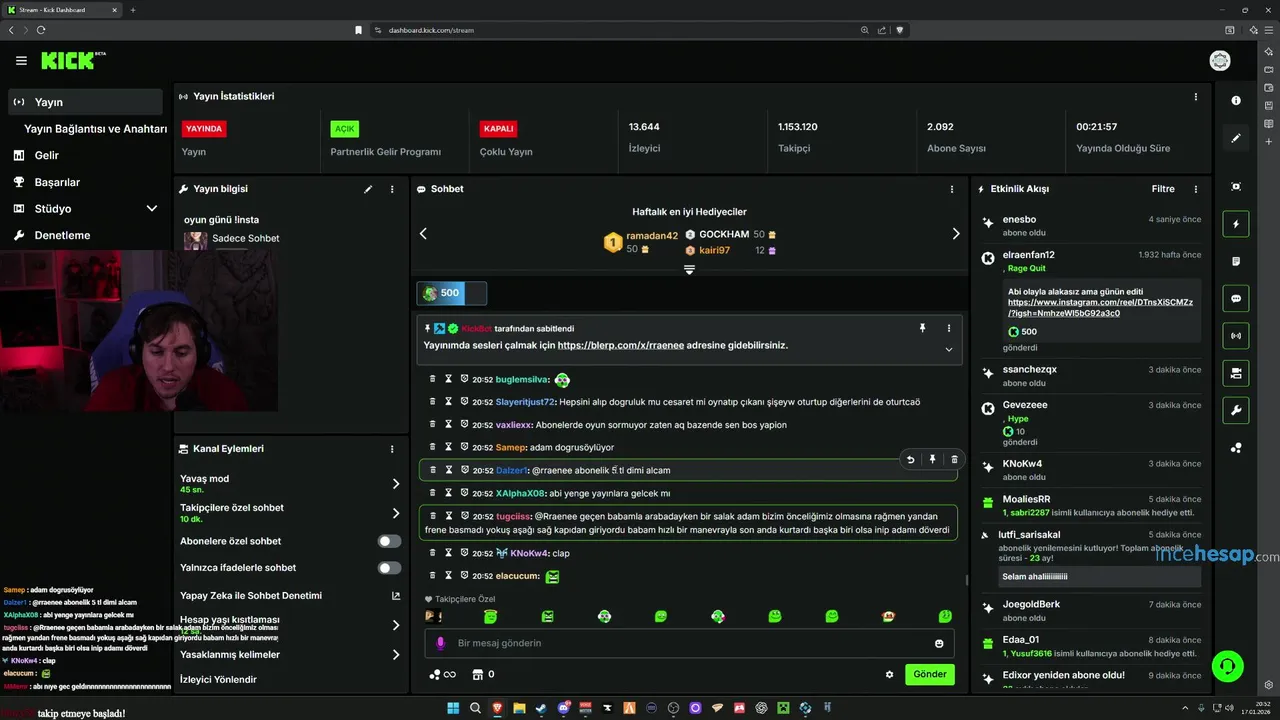Click ban shield on vaxliexx's message

(464, 424)
